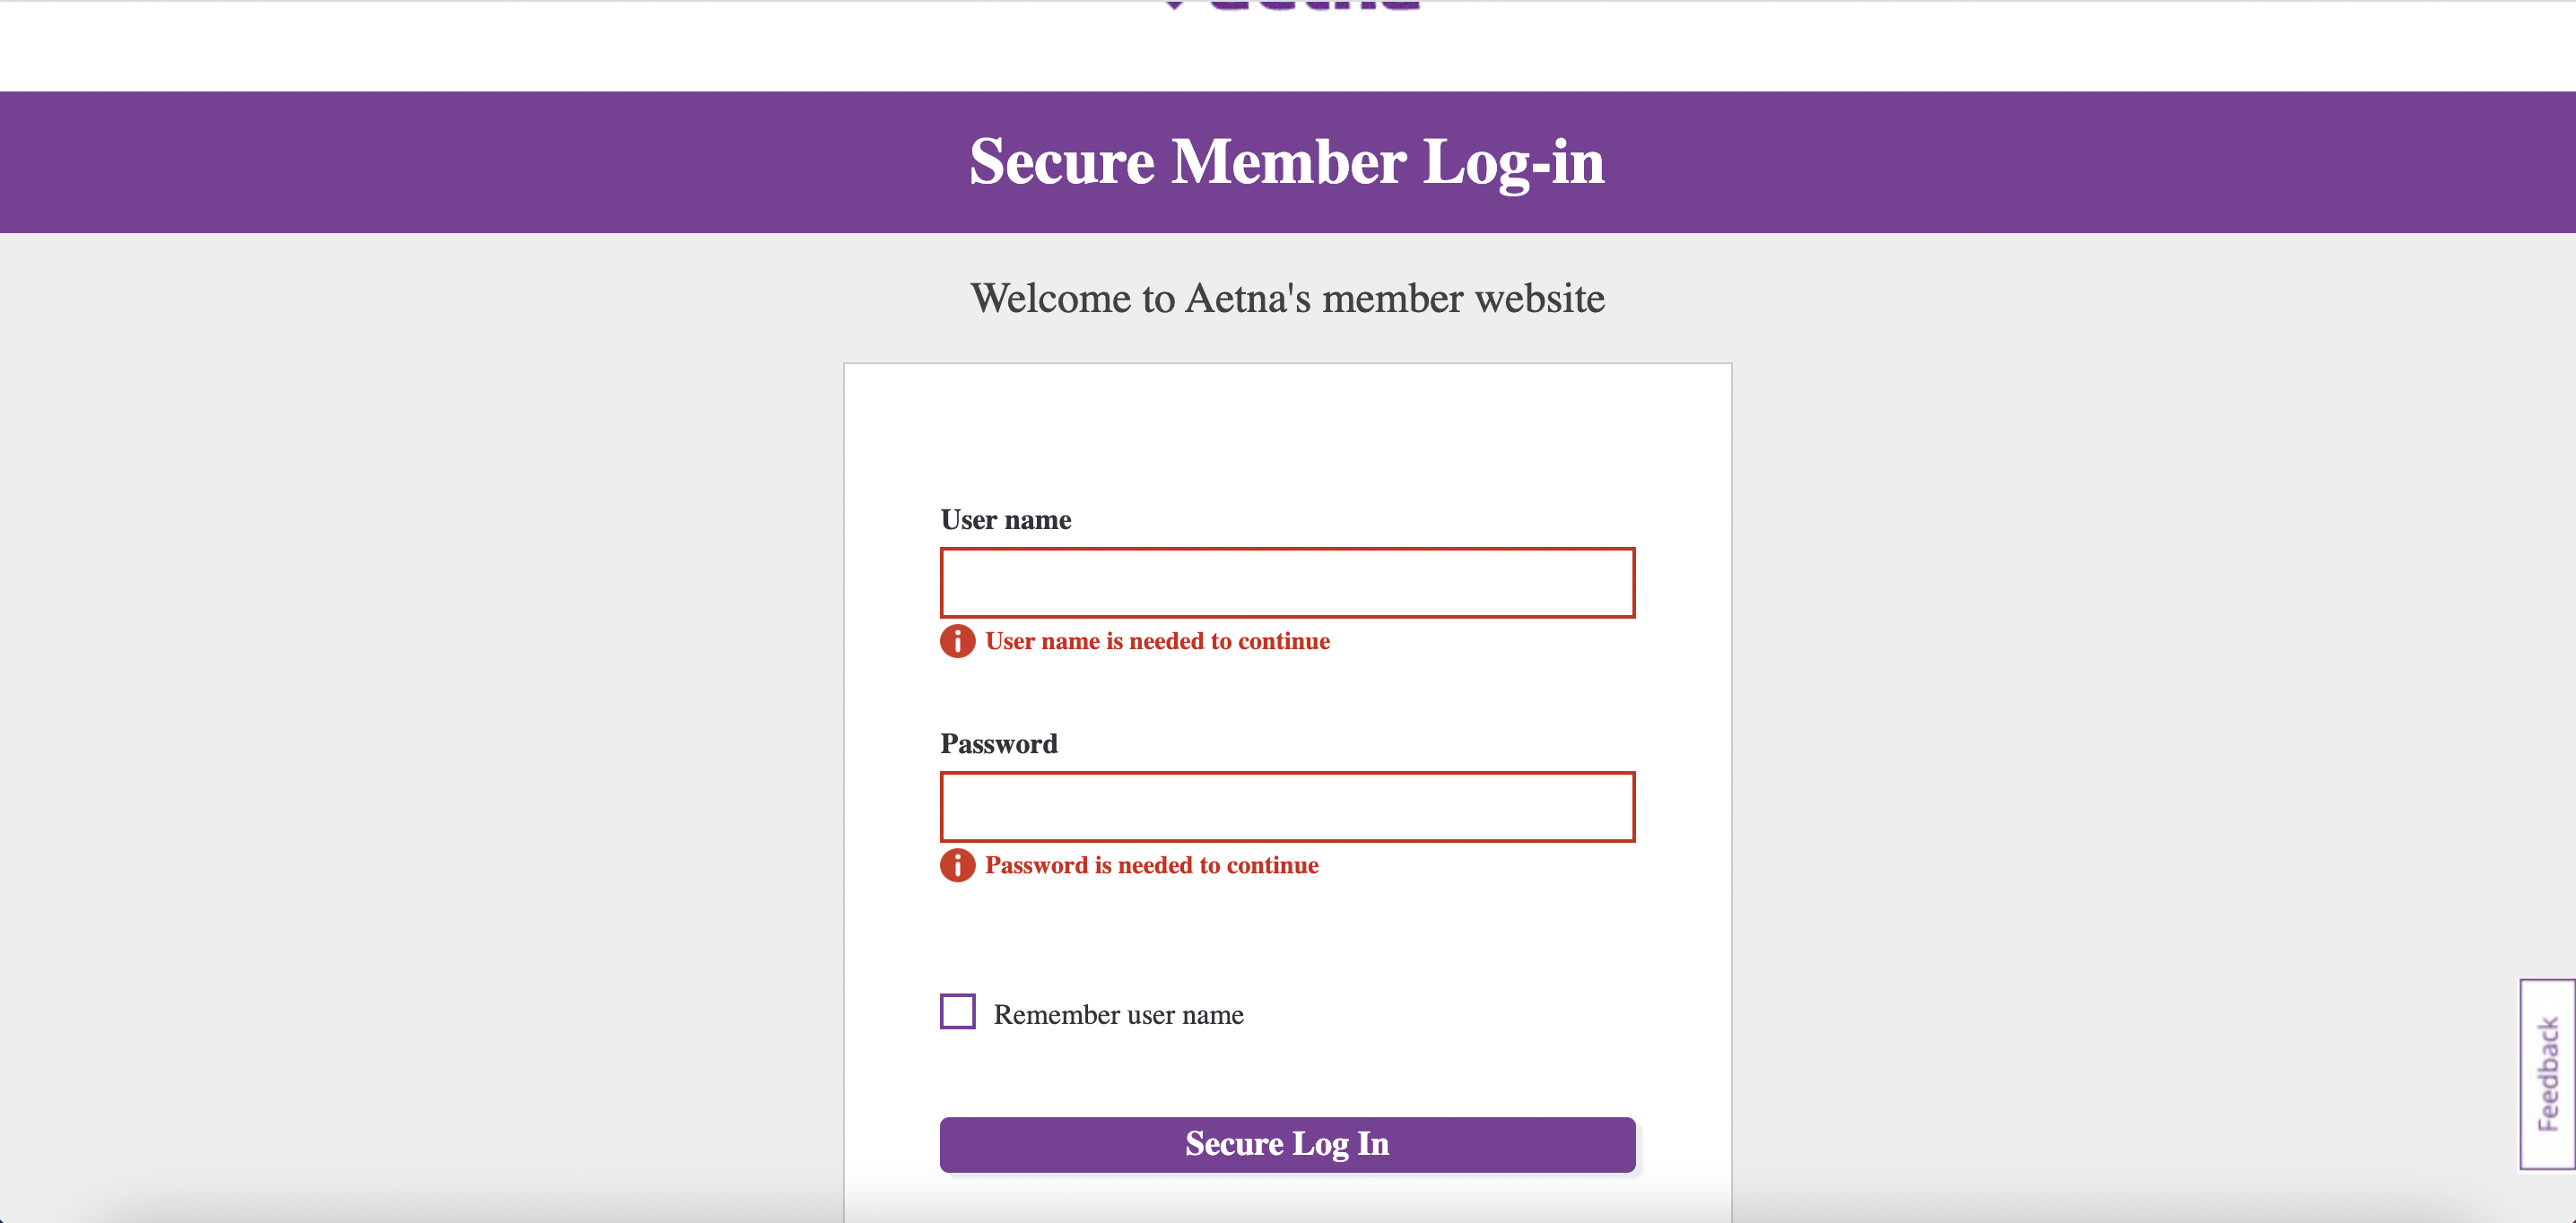Viewport: 2576px width, 1223px height.
Task: Submit with the Secure Log In button
Action: tap(1287, 1144)
